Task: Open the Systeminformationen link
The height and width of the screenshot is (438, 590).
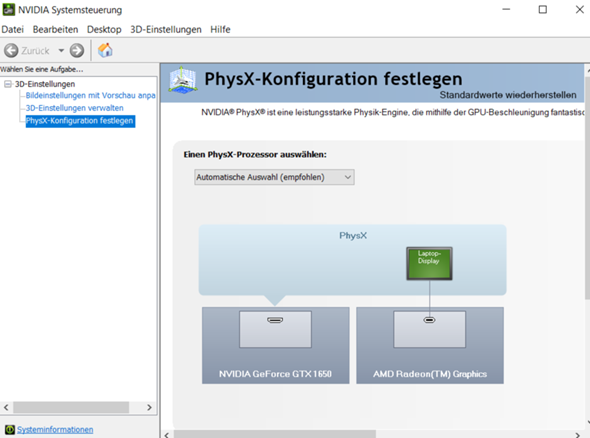Action: point(55,429)
